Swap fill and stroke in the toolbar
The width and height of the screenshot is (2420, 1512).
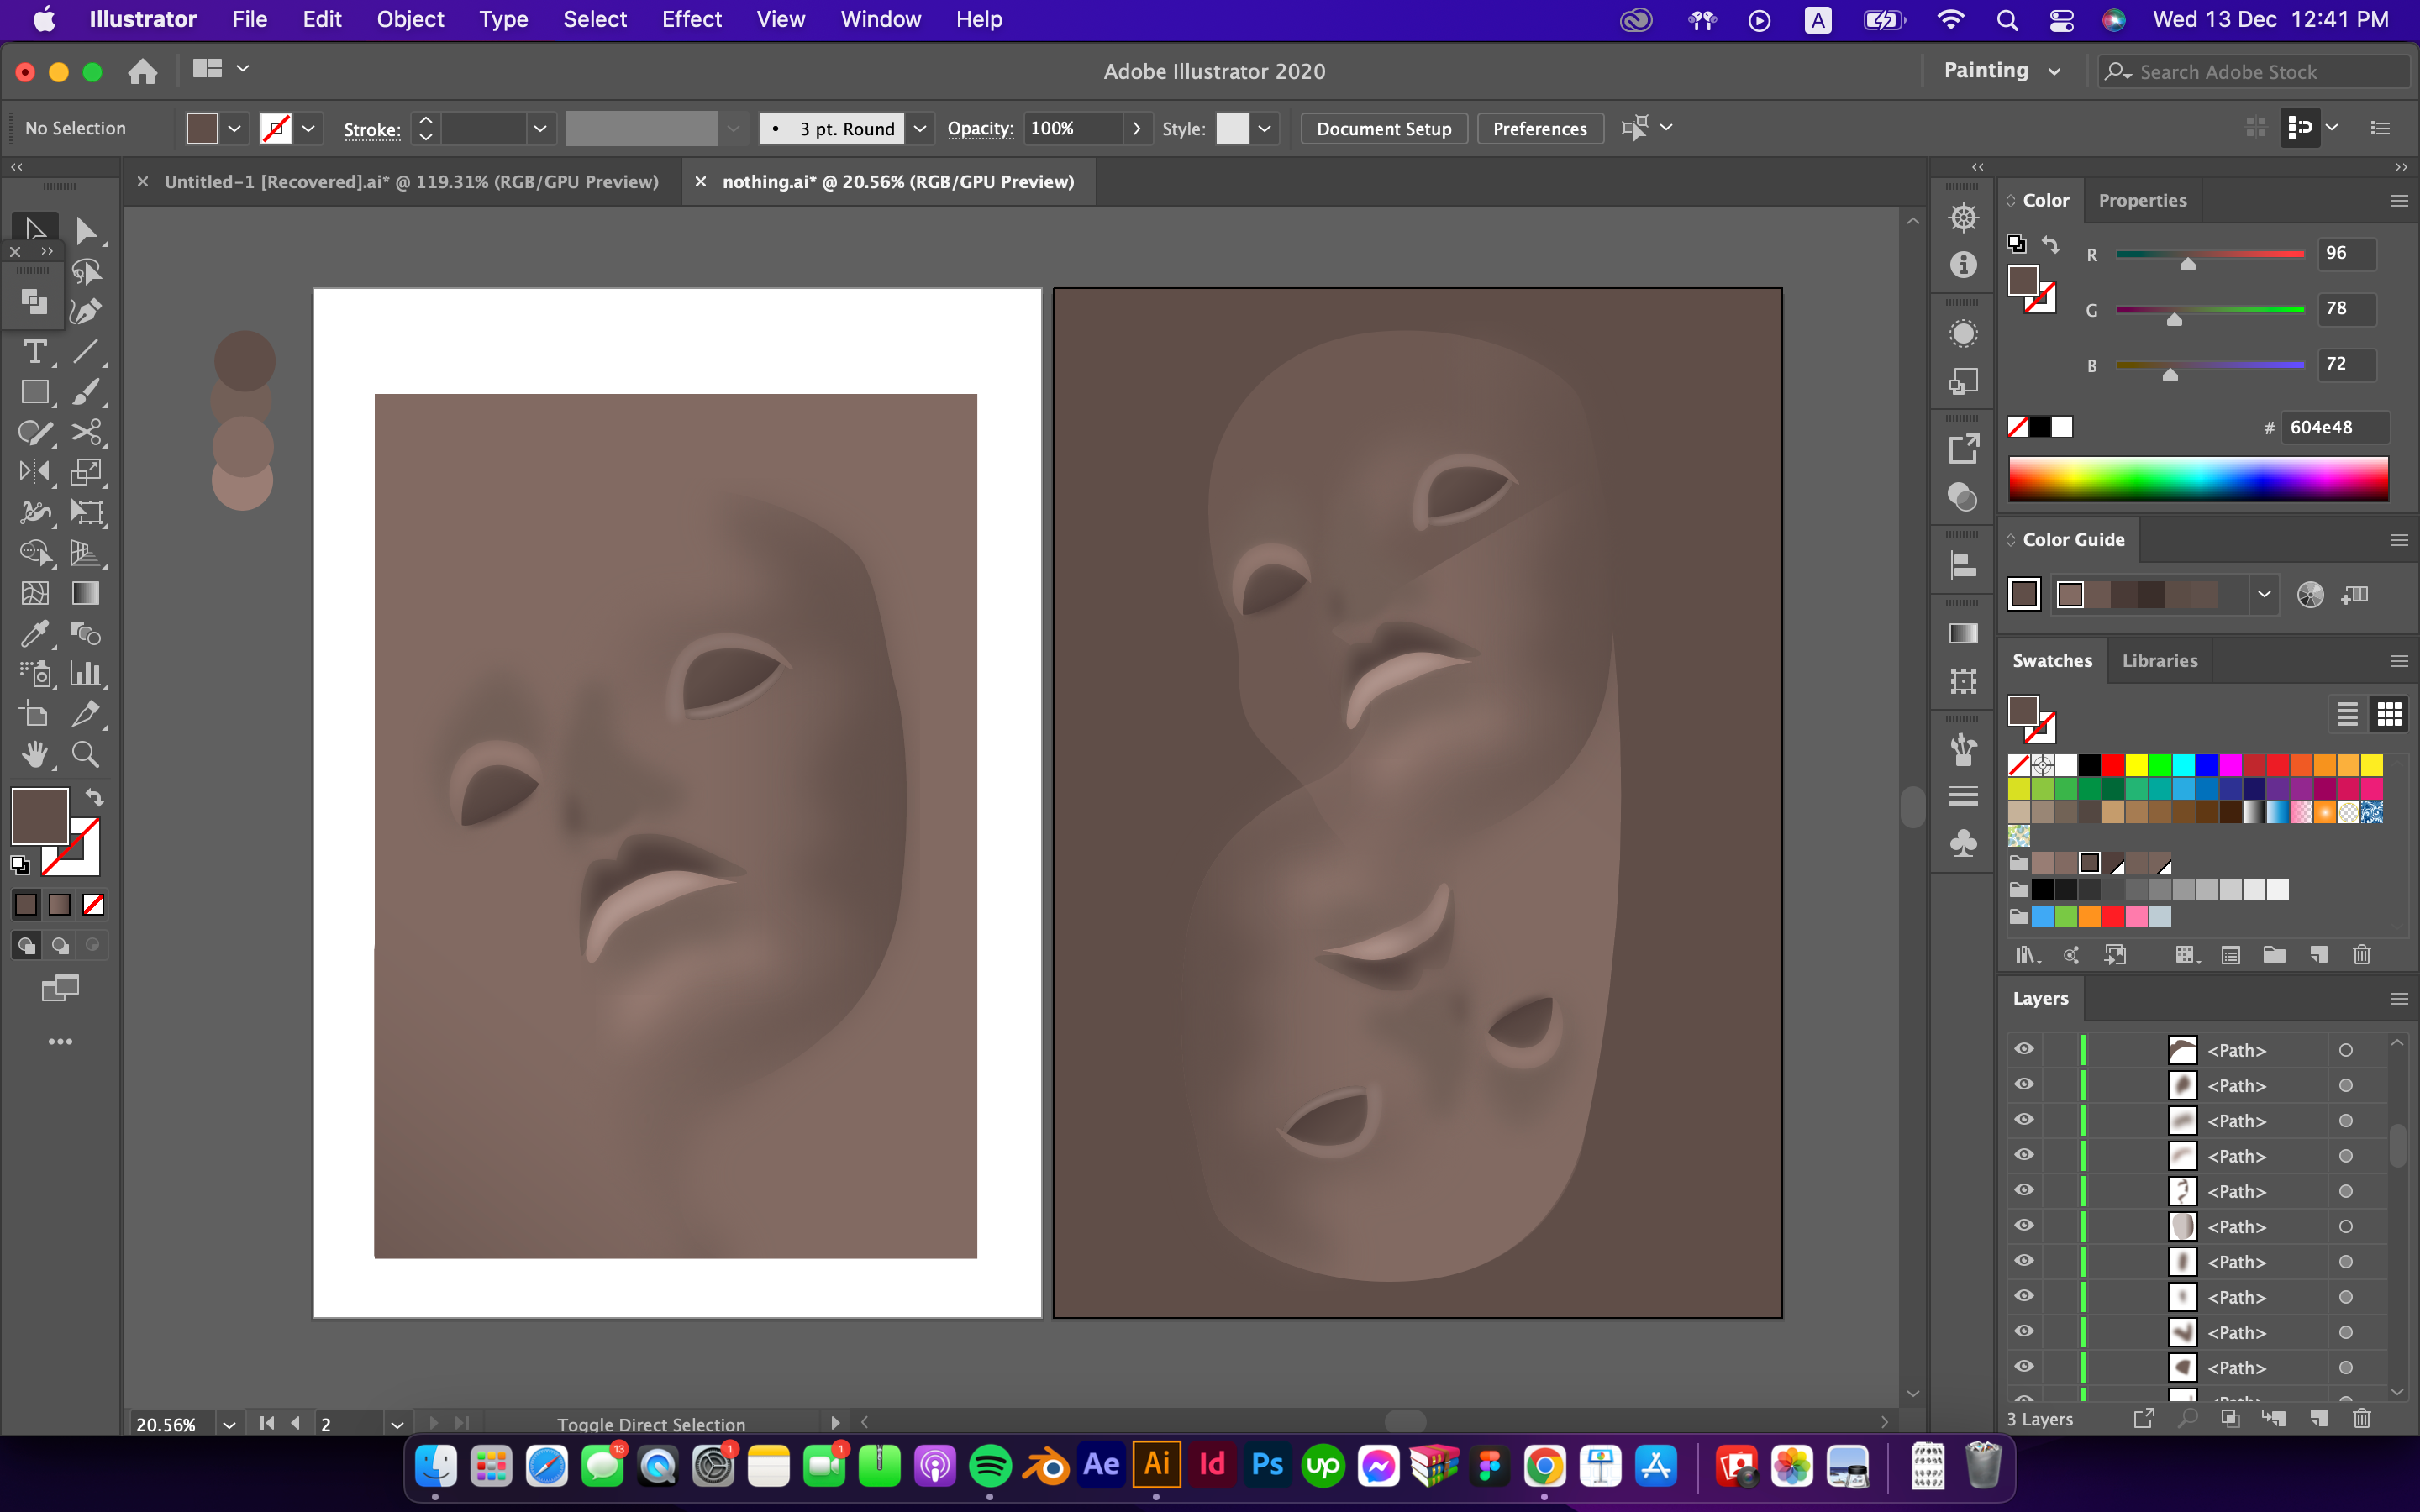94,797
